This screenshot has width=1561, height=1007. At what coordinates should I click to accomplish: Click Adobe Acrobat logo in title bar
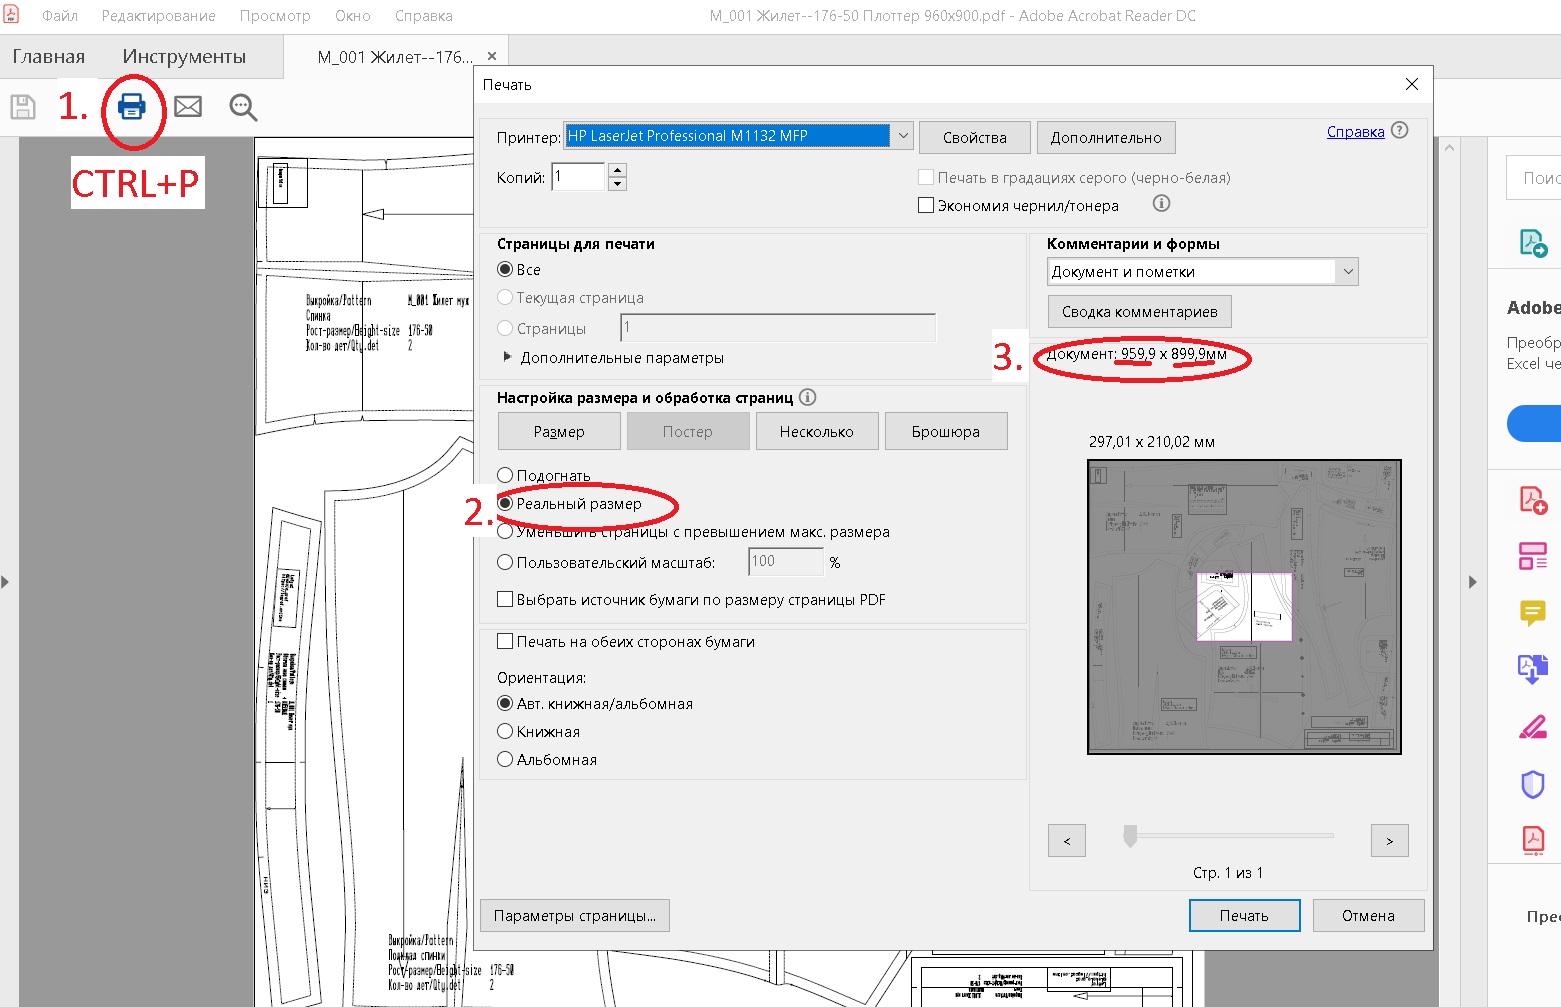point(11,15)
